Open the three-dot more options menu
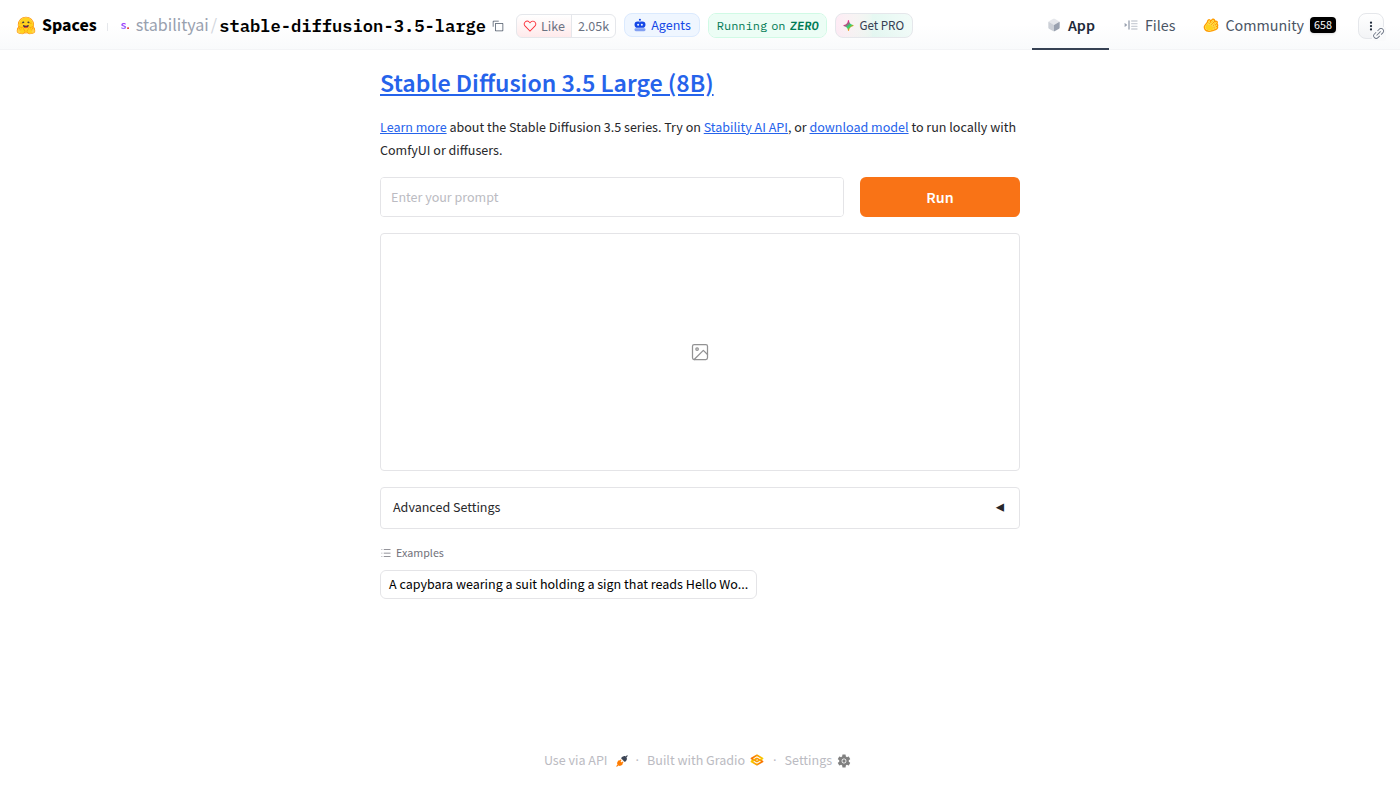This screenshot has width=1400, height=787. [1371, 26]
